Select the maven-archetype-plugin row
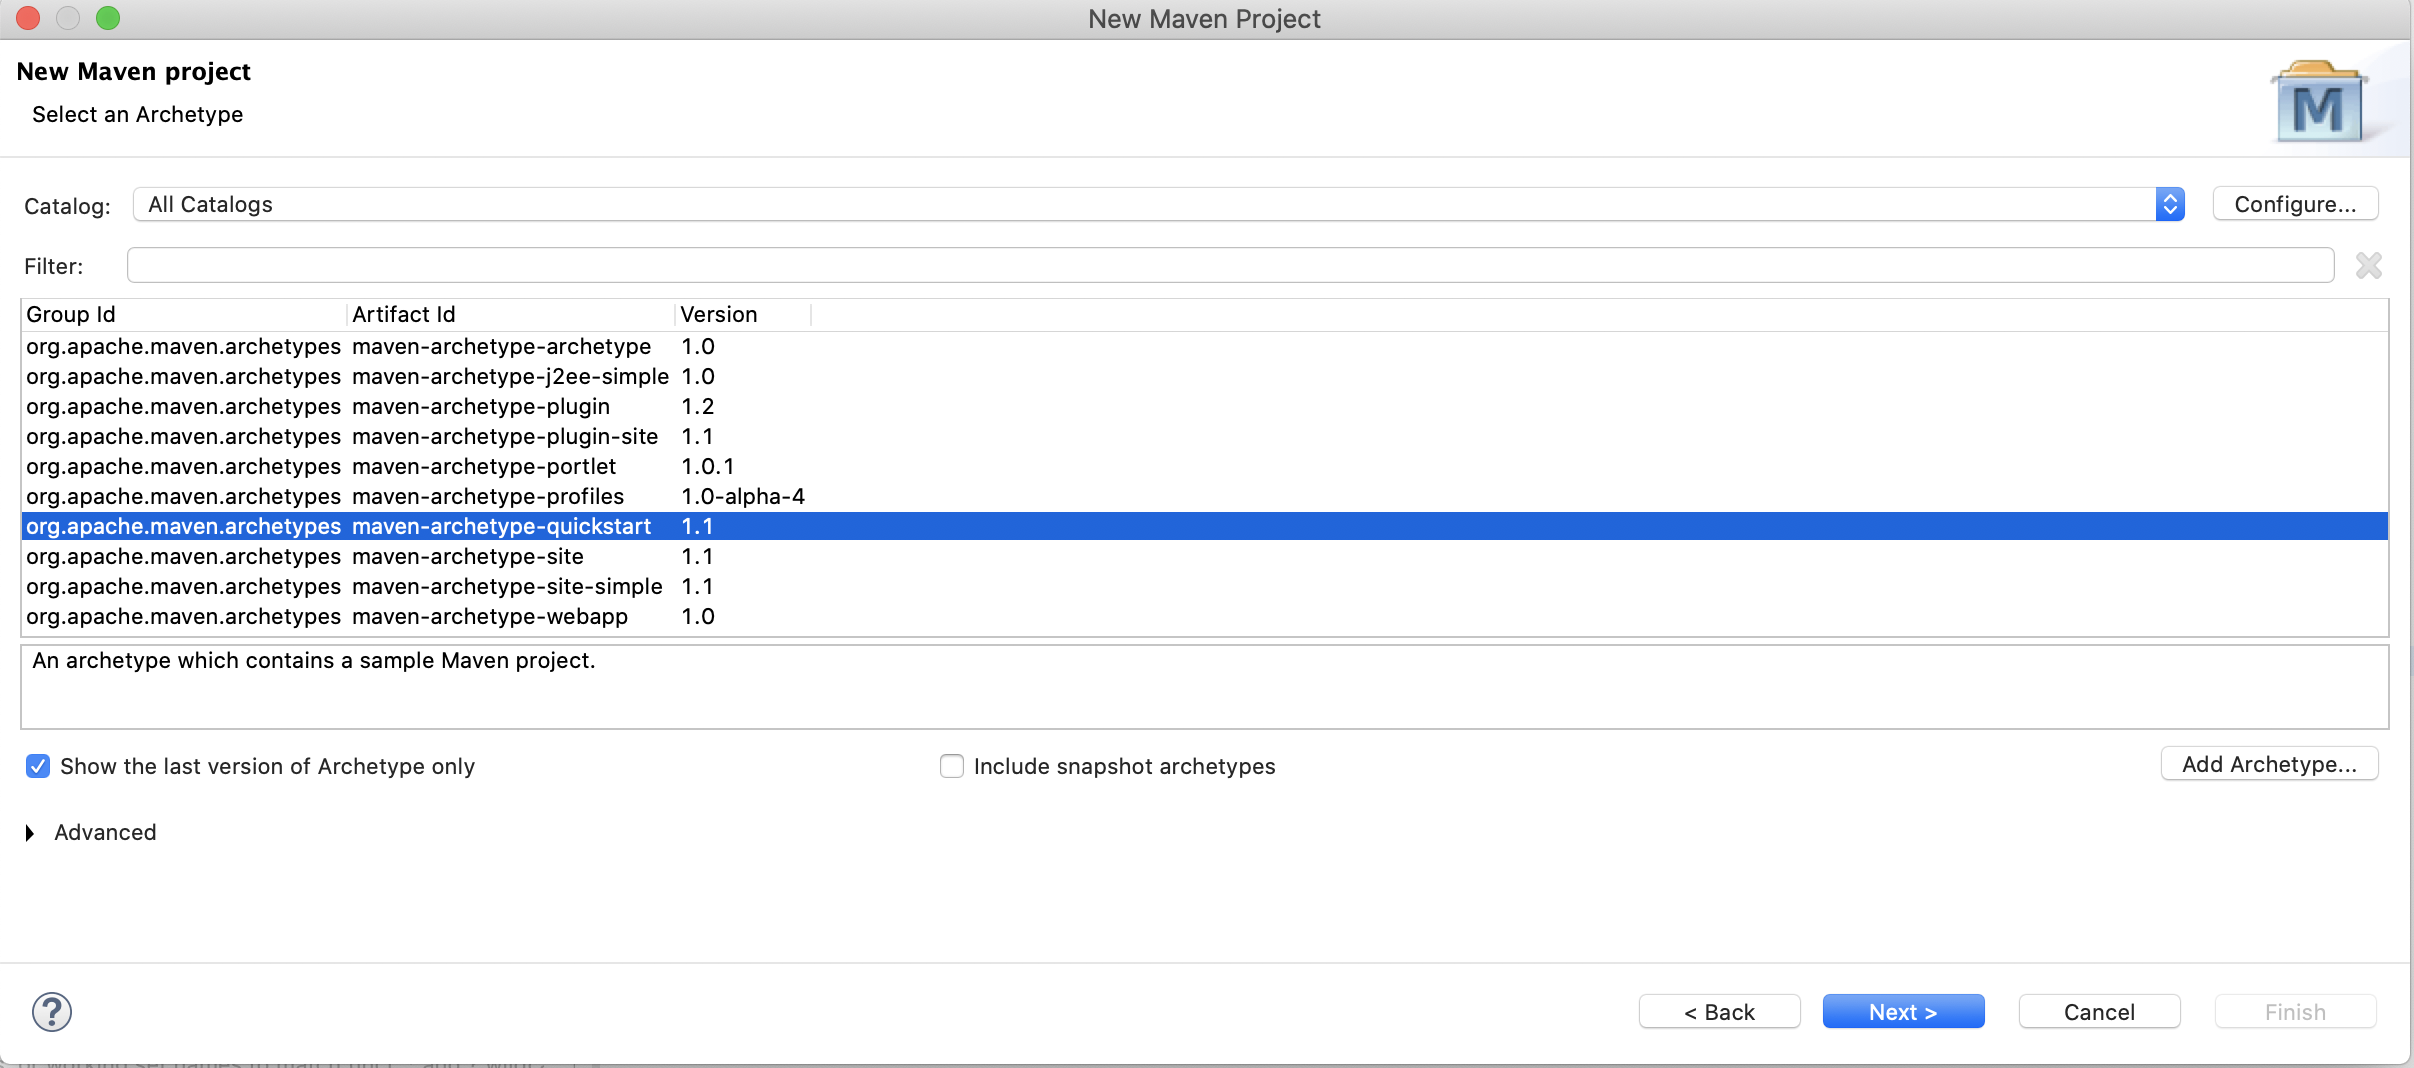2414x1068 pixels. tap(1204, 407)
